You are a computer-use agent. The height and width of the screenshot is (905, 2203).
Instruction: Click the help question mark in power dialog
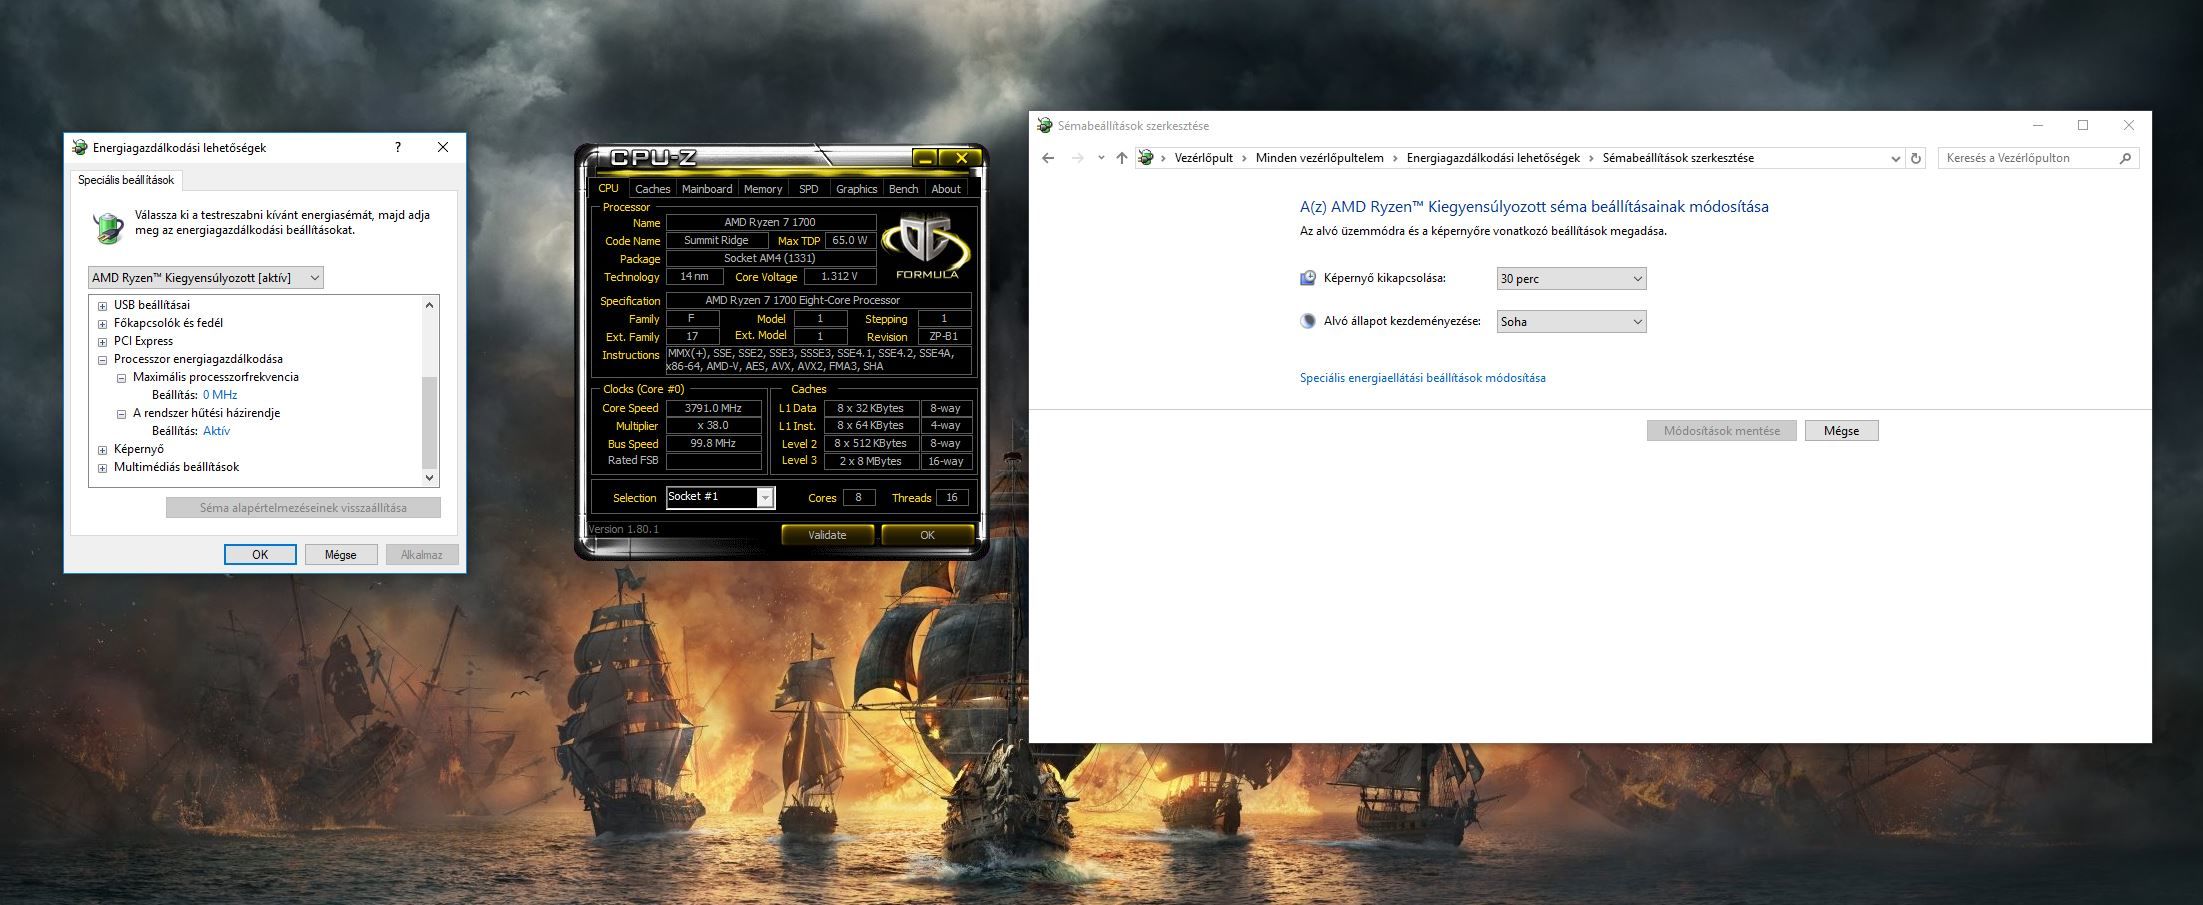[x=398, y=147]
